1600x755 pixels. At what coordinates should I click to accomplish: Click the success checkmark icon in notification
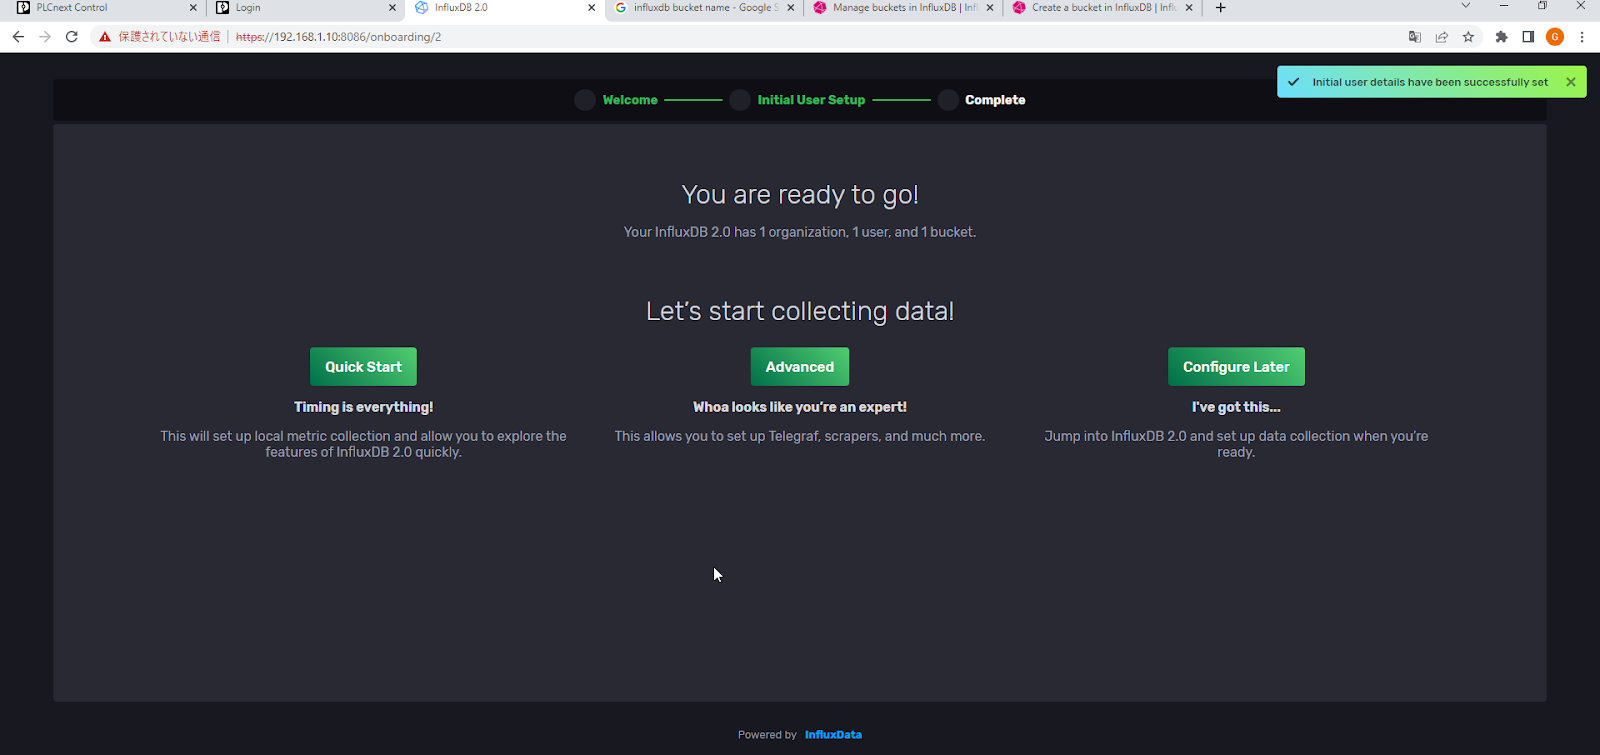[x=1294, y=82]
